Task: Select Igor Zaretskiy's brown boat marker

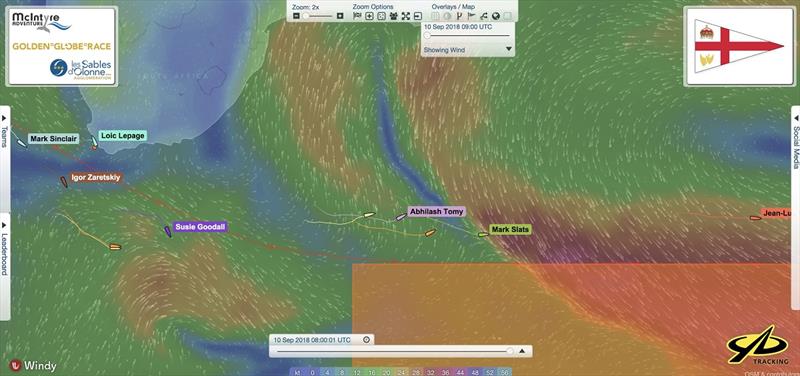Action: coord(64,182)
